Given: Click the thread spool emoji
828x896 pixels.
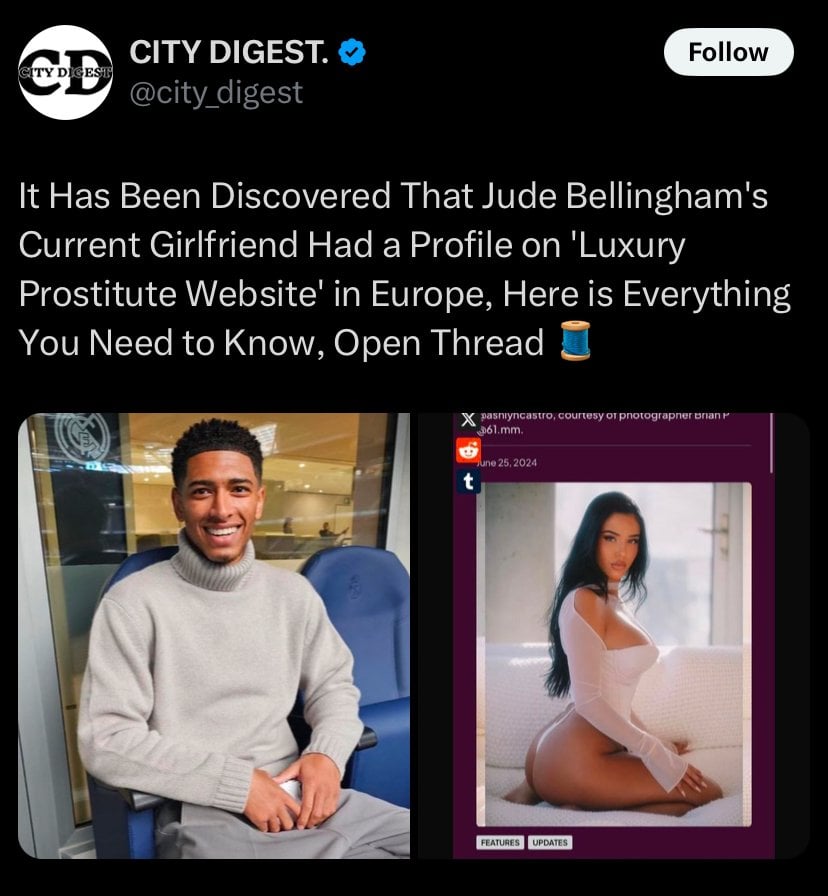Looking at the screenshot, I should pos(575,341).
